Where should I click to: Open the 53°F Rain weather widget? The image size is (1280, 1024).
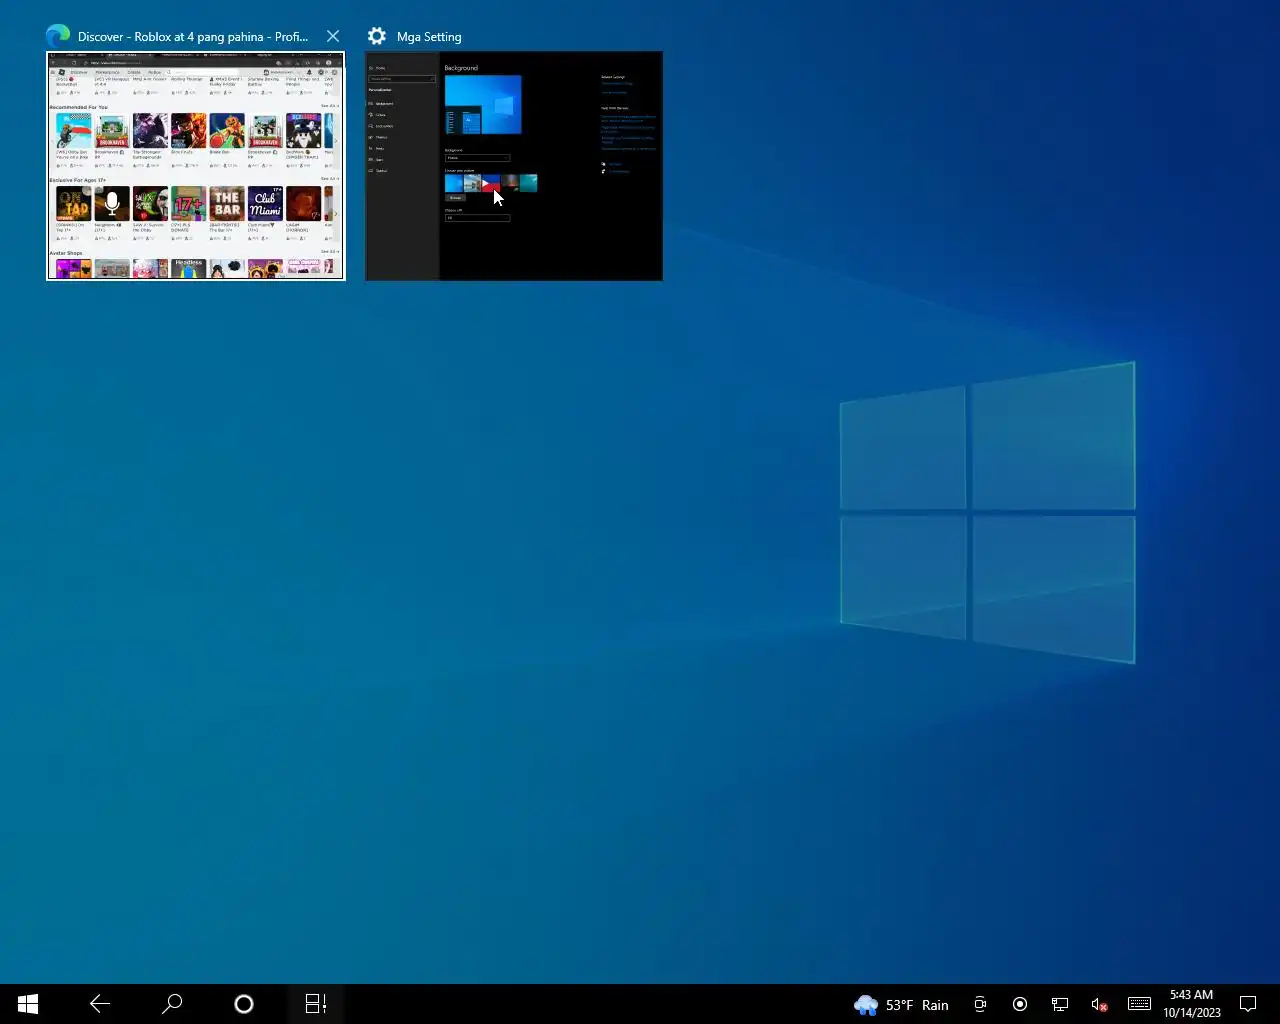coord(902,1004)
